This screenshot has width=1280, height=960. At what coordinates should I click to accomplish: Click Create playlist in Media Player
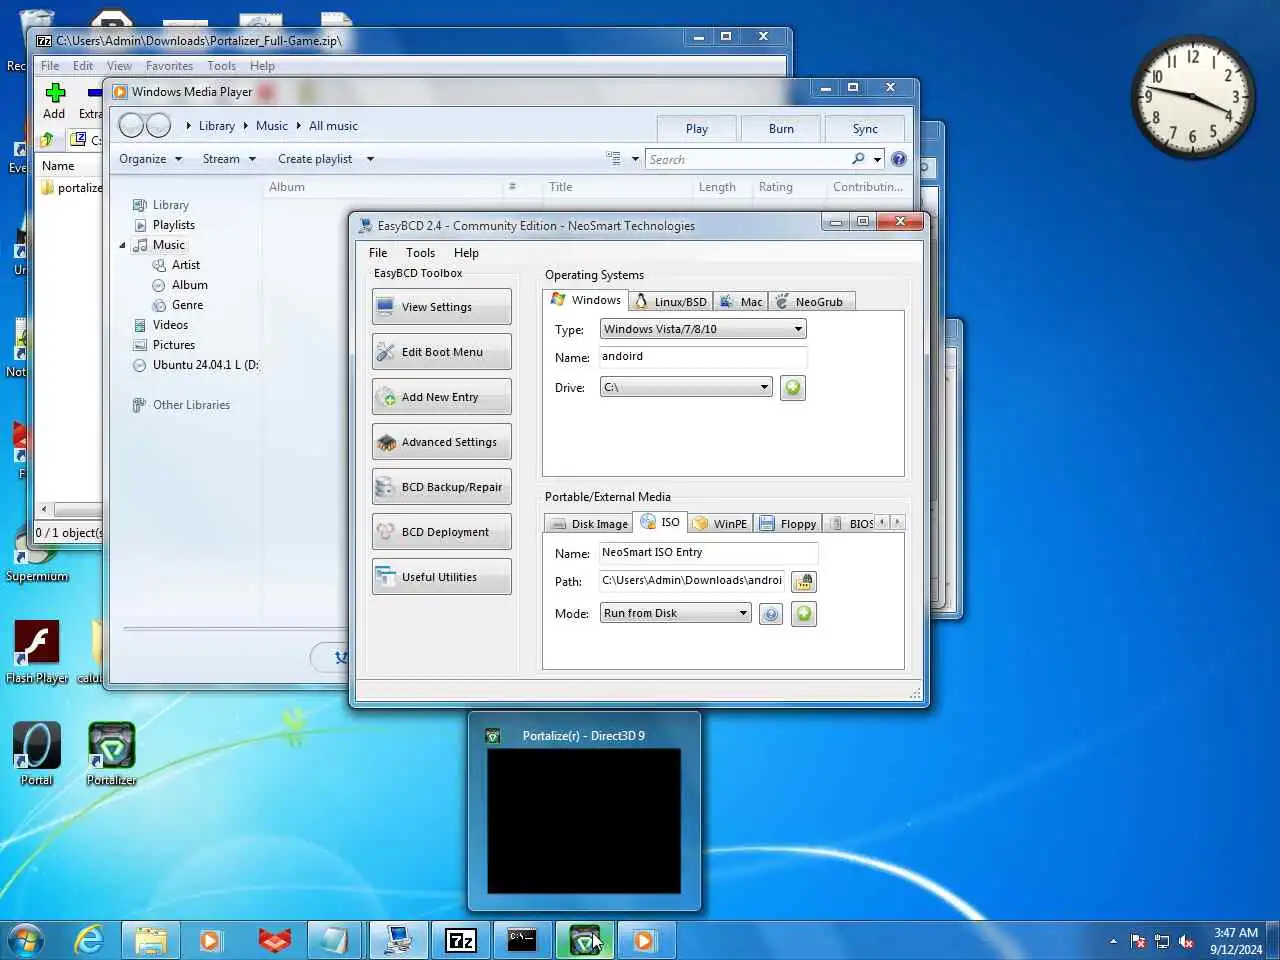point(315,159)
